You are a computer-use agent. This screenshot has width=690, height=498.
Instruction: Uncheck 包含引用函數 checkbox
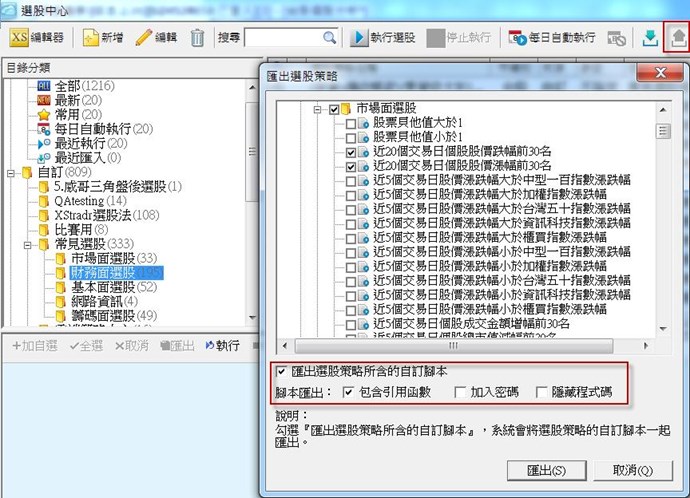tap(348, 391)
